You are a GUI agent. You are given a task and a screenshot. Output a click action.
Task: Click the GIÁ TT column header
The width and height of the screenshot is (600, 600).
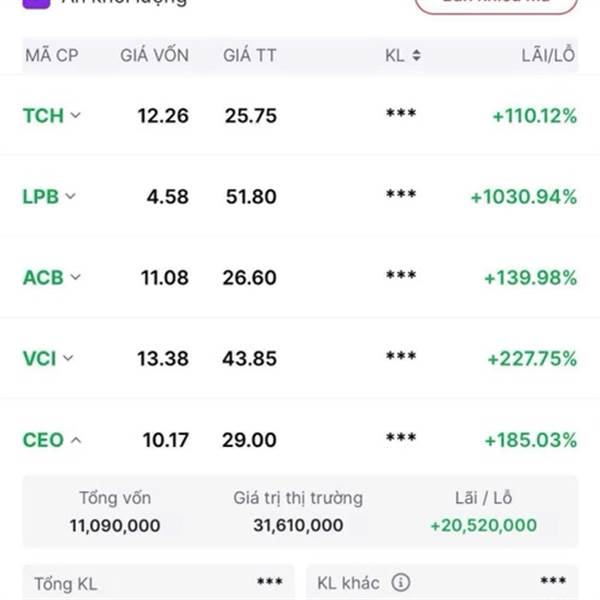(250, 56)
